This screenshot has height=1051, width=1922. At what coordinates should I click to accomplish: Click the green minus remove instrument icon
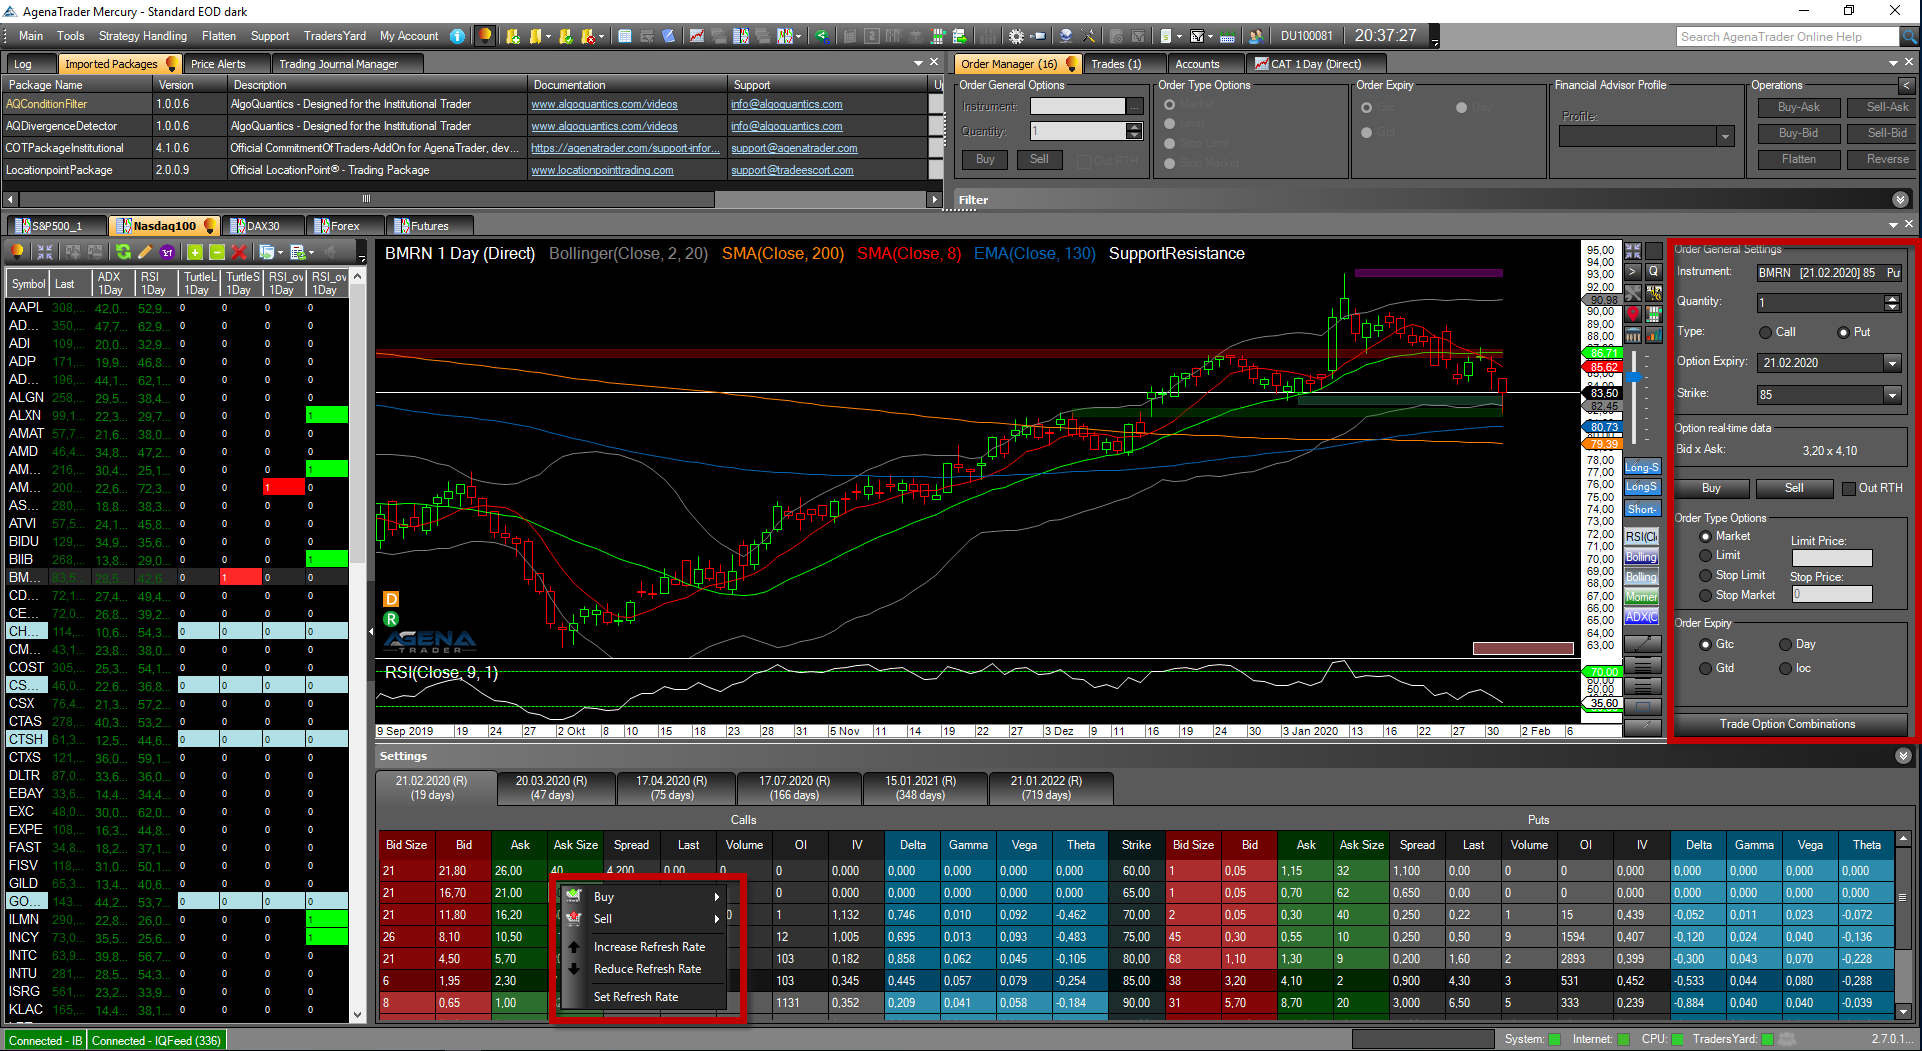pyautogui.click(x=217, y=252)
